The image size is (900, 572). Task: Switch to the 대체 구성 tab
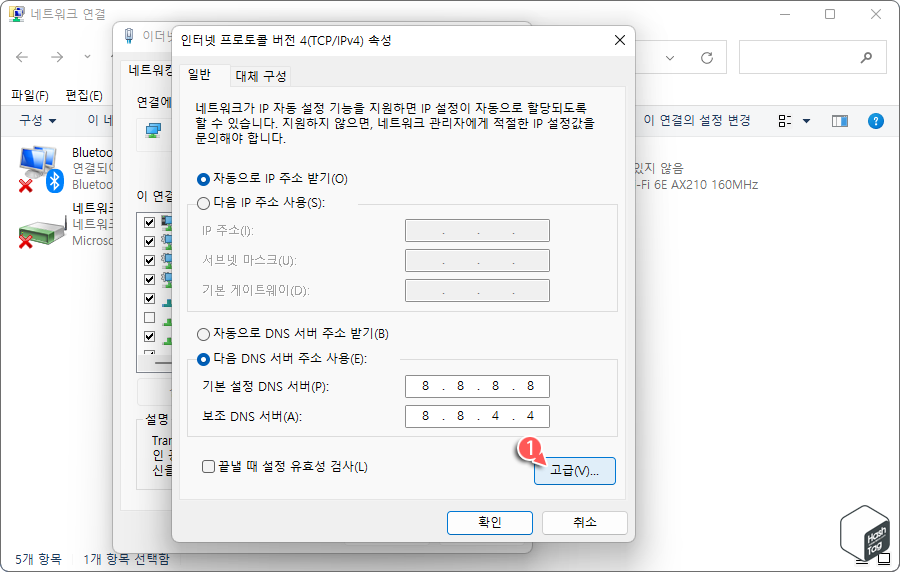coord(261,76)
